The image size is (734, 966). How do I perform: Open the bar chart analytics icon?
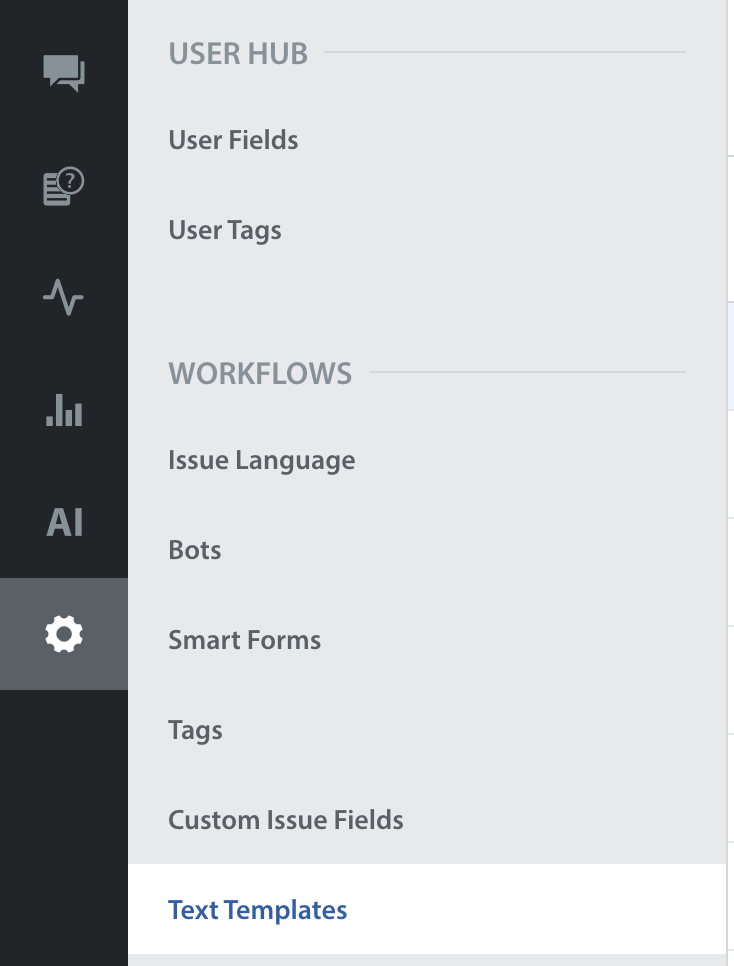(x=64, y=410)
